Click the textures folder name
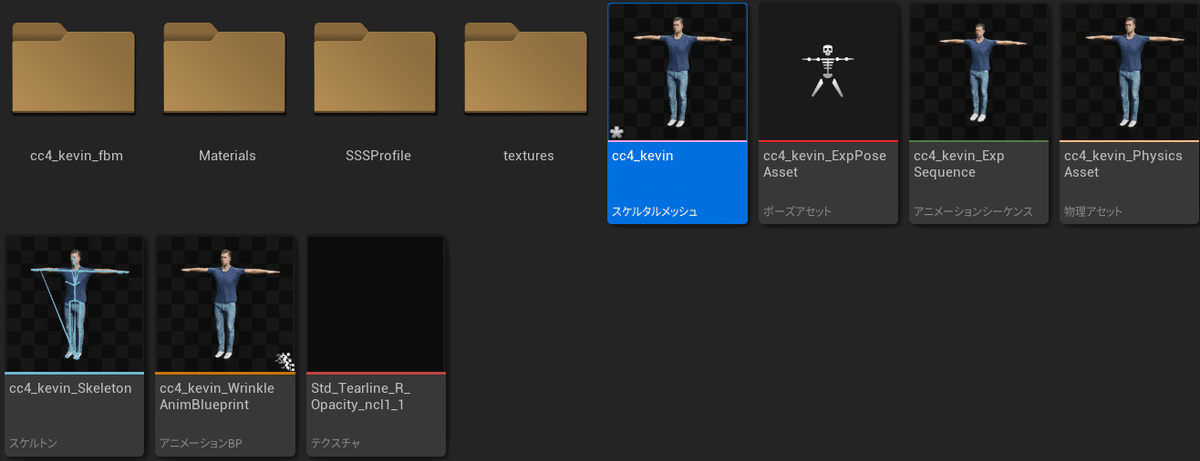 (x=528, y=156)
